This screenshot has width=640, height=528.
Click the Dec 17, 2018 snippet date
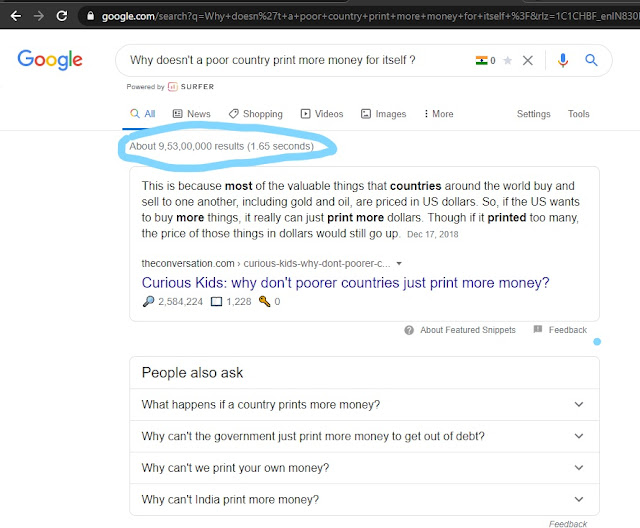pos(433,235)
